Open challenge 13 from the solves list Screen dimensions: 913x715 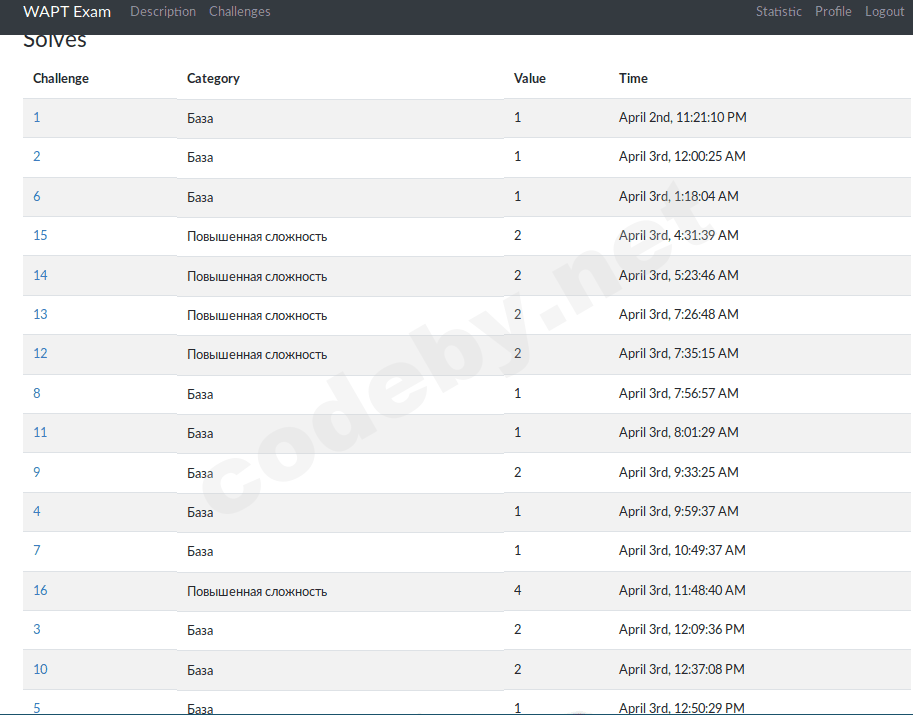coord(40,314)
